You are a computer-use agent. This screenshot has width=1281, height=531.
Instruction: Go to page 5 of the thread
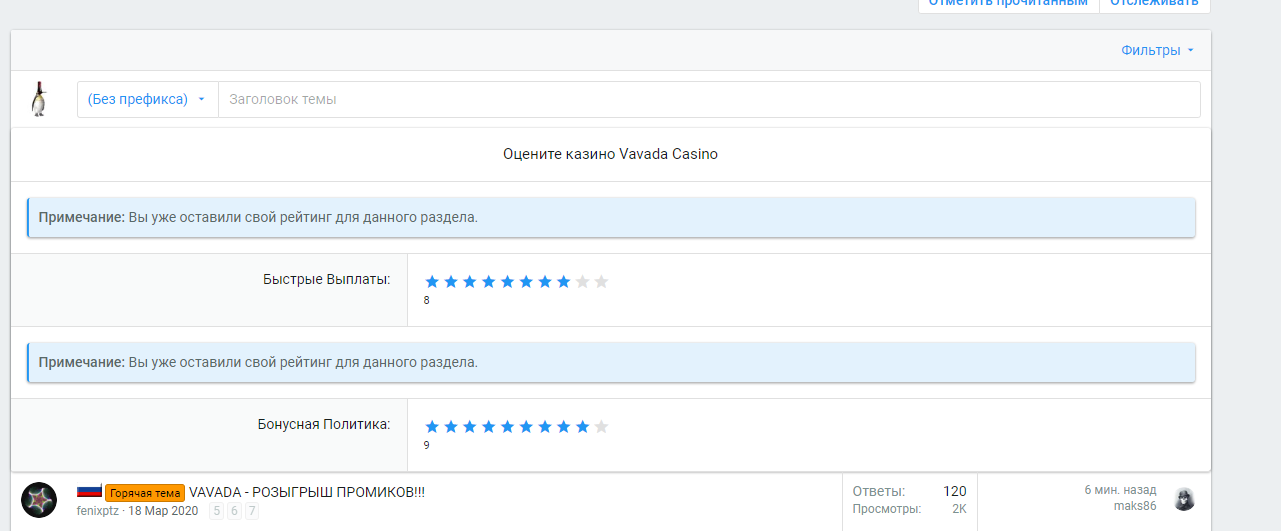pos(216,511)
